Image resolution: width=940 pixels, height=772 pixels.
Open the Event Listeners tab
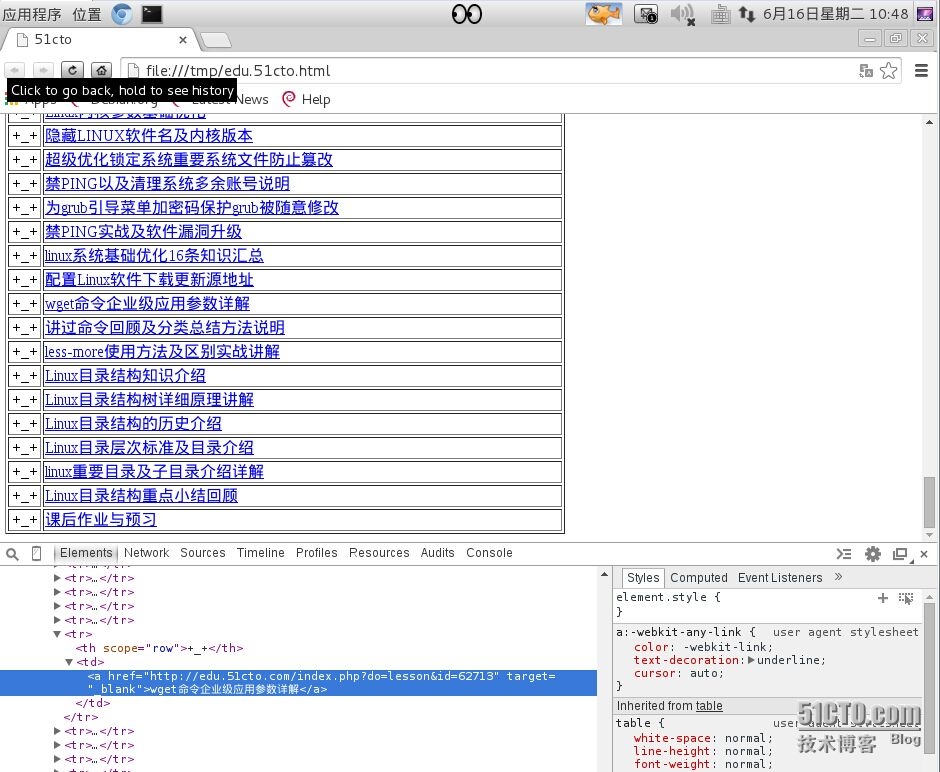780,578
